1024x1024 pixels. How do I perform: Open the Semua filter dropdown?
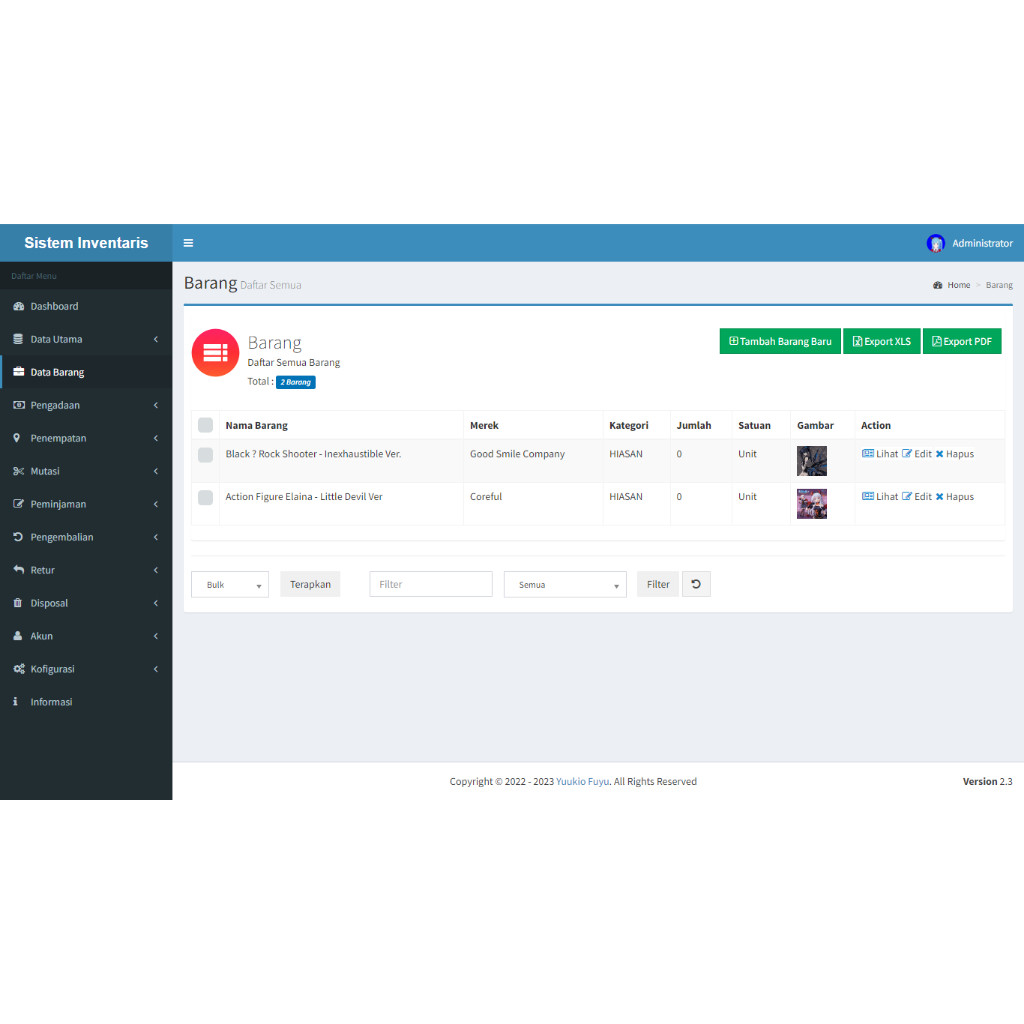564,583
